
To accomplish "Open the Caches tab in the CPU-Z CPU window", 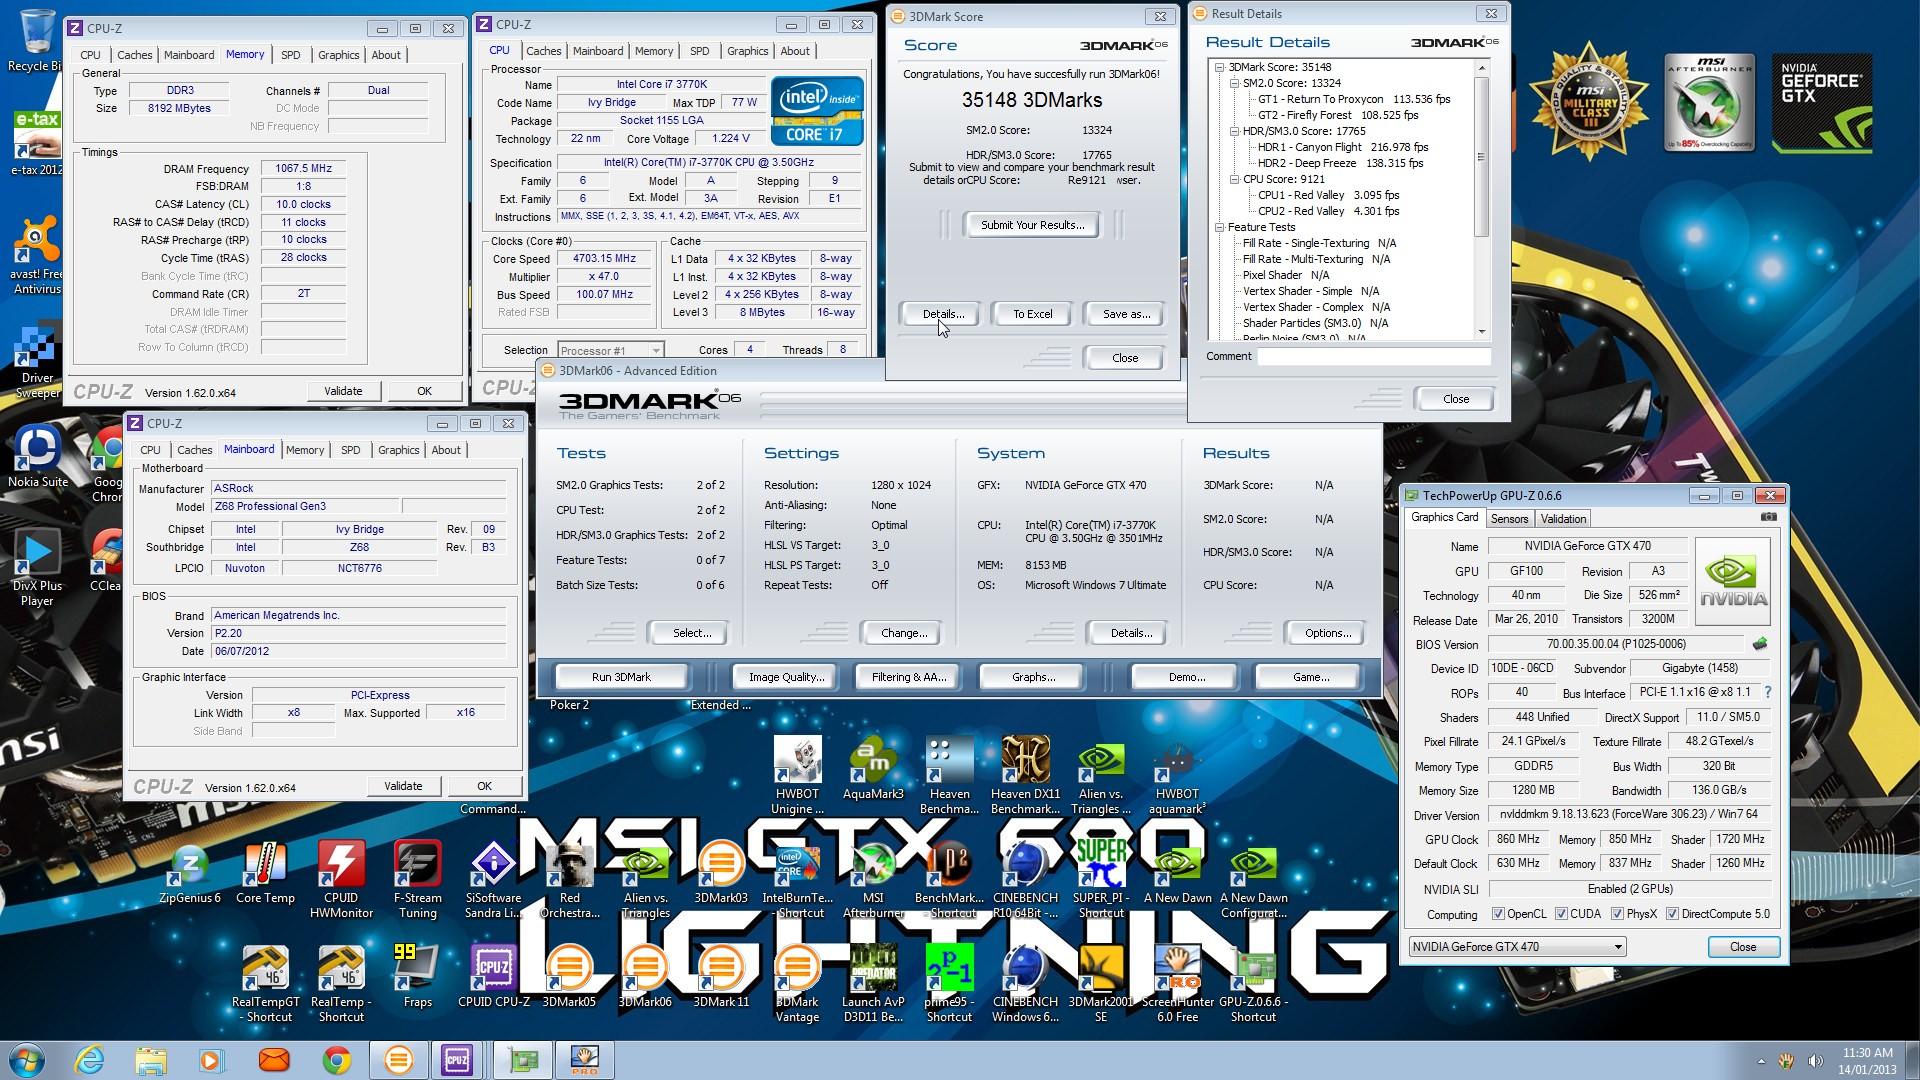I will pyautogui.click(x=543, y=51).
